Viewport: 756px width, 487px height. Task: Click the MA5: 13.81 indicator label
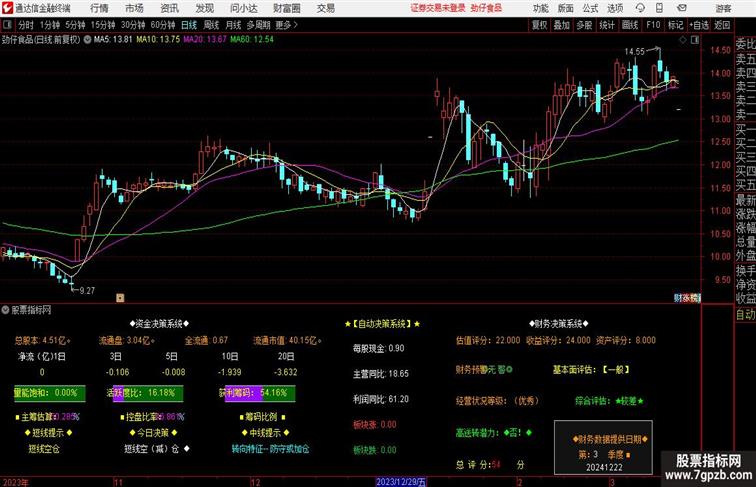113,40
